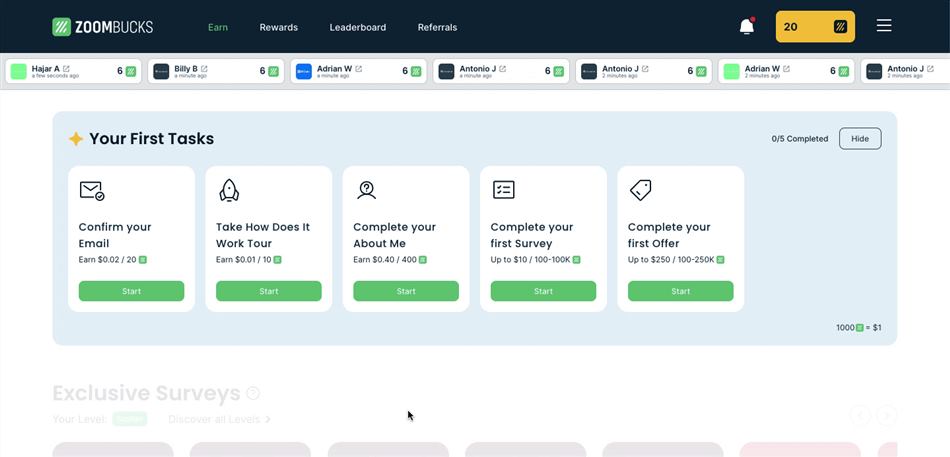Click the coin icon after Earn $0.01 / 10
Image resolution: width=950 pixels, height=457 pixels.
pos(277,259)
